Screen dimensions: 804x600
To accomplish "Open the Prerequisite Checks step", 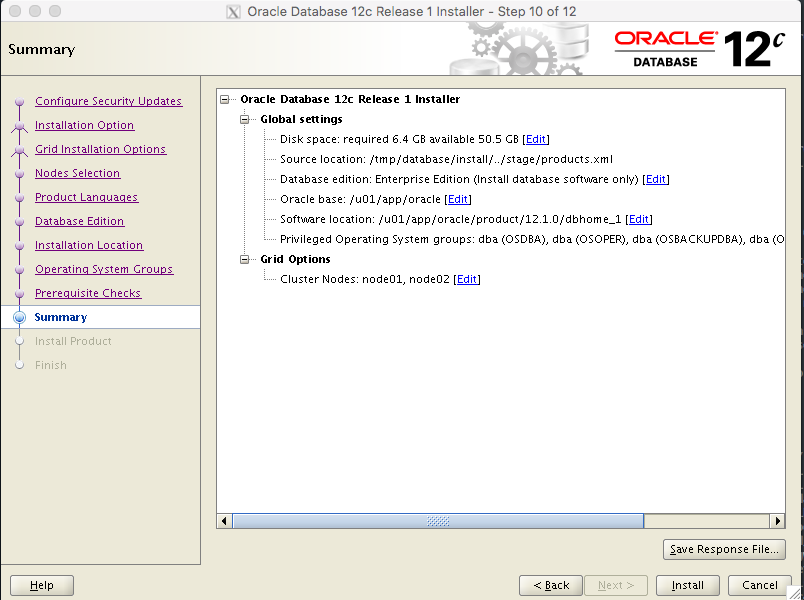I will tap(88, 293).
